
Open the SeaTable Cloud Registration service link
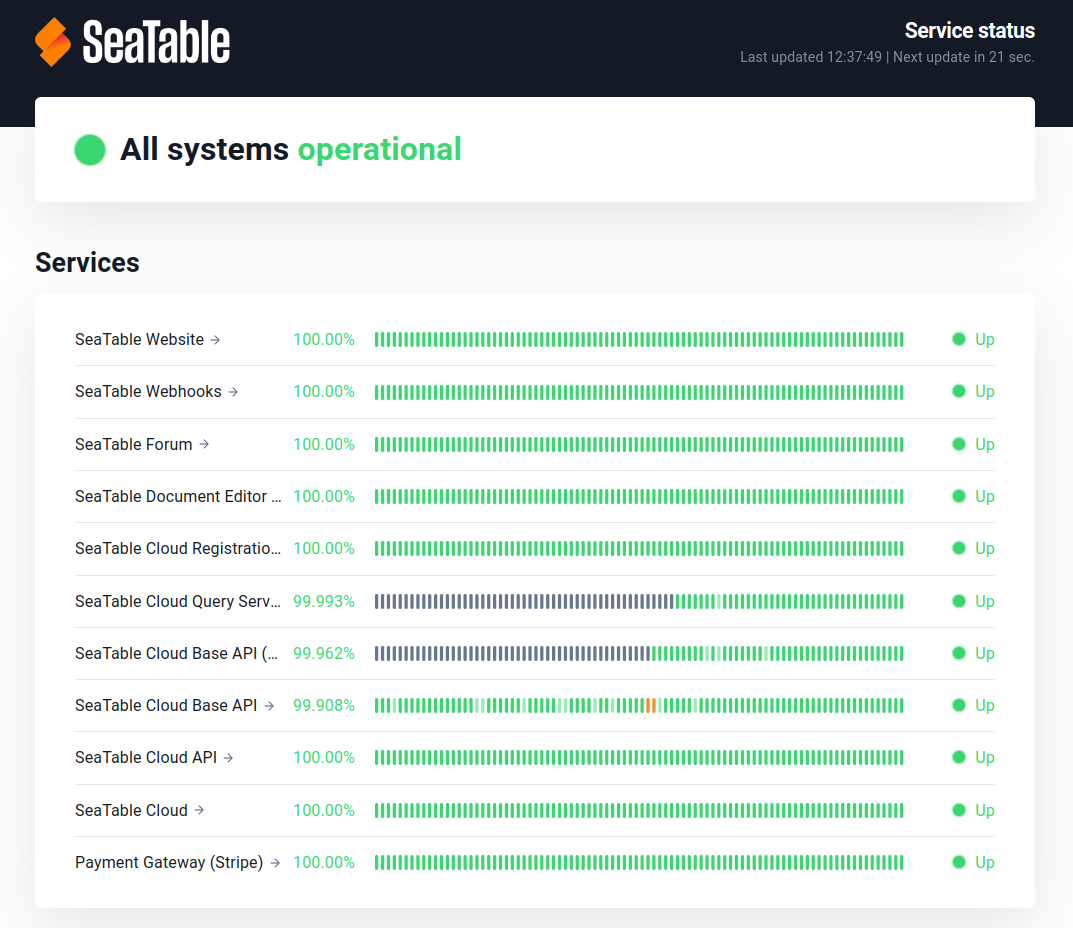pyautogui.click(x=178, y=548)
